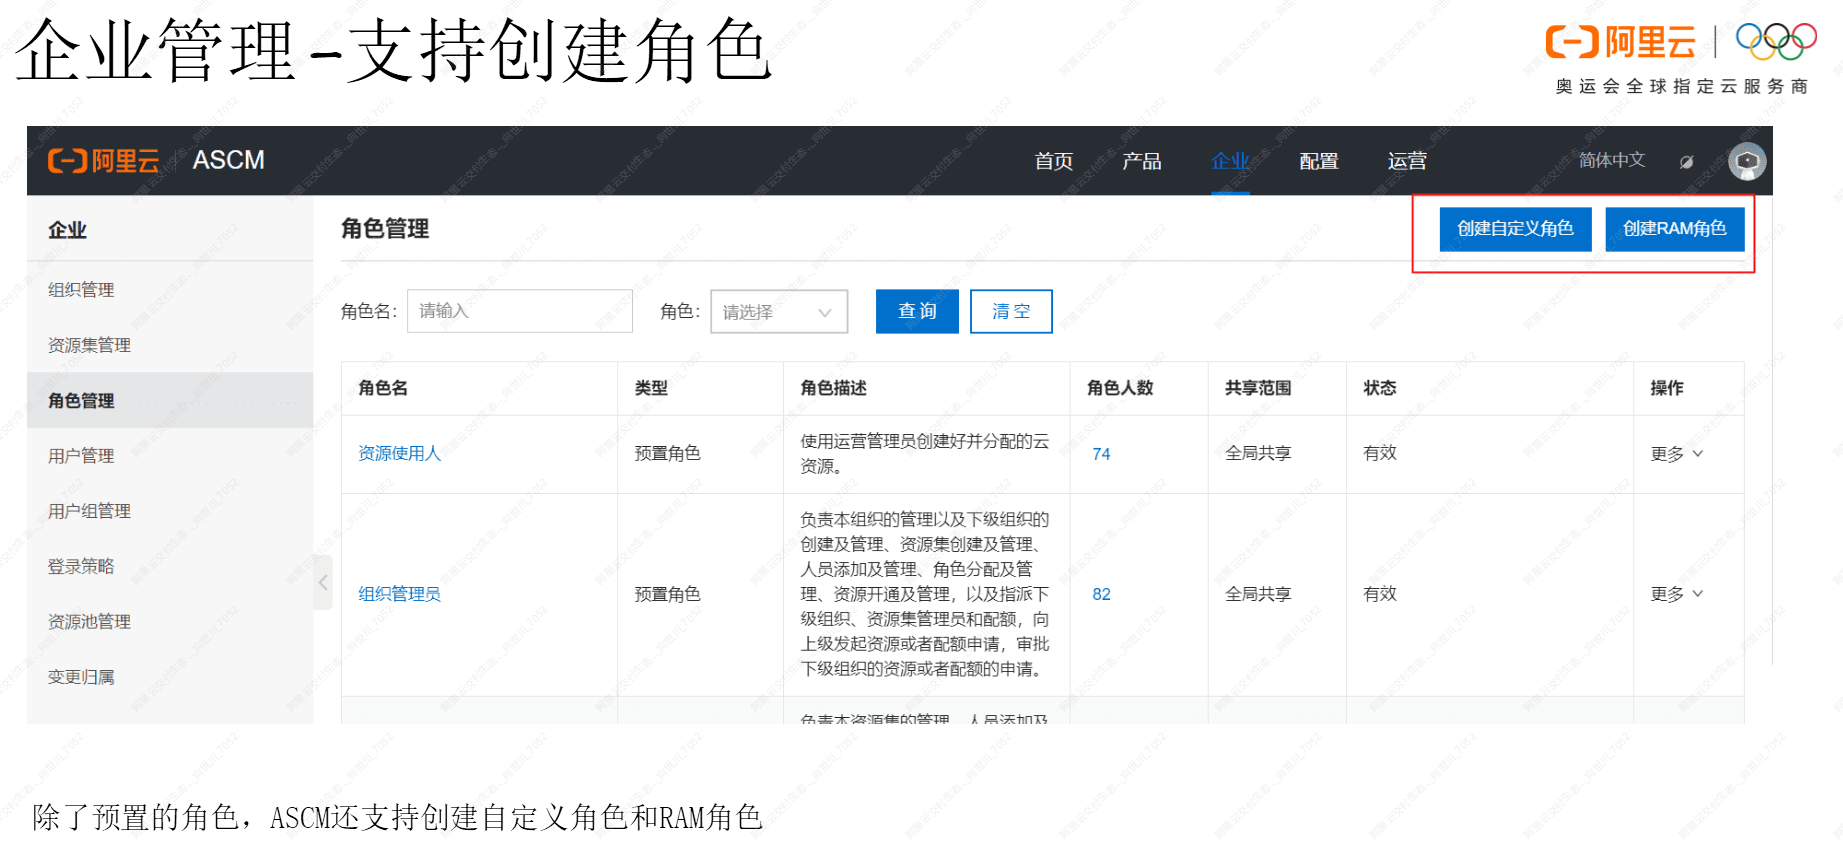Open the 资源使用人 role link
This screenshot has width=1843, height=849.
[x=399, y=454]
